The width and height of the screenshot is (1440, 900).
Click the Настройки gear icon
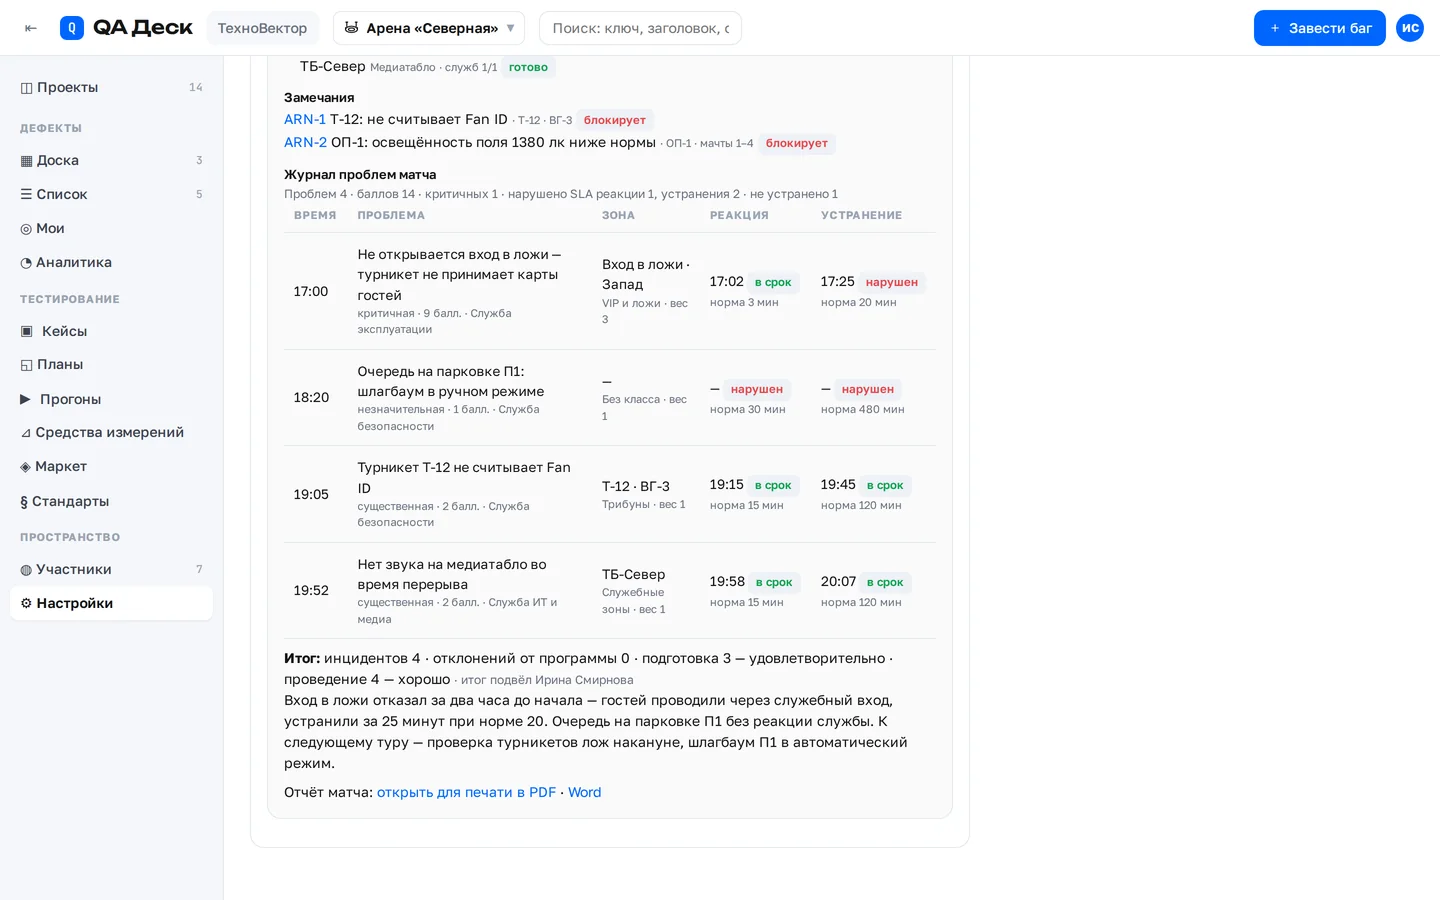(26, 603)
